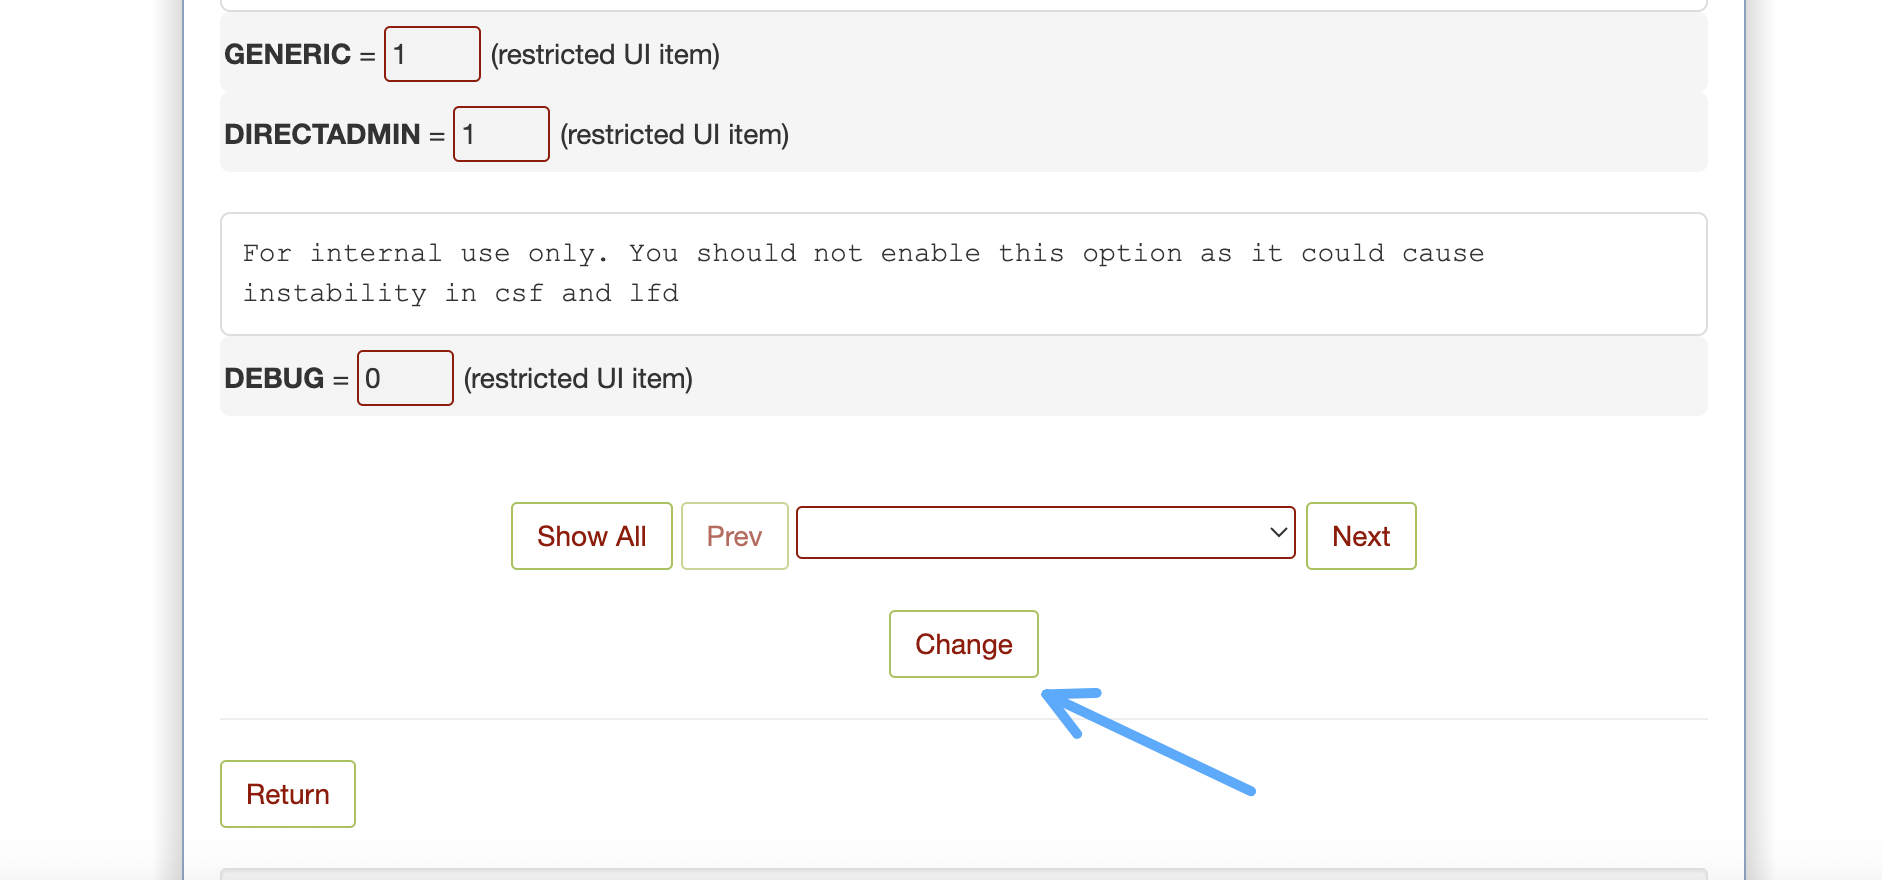Click the Change button
Screen dimensions: 1882x880
pos(964,644)
